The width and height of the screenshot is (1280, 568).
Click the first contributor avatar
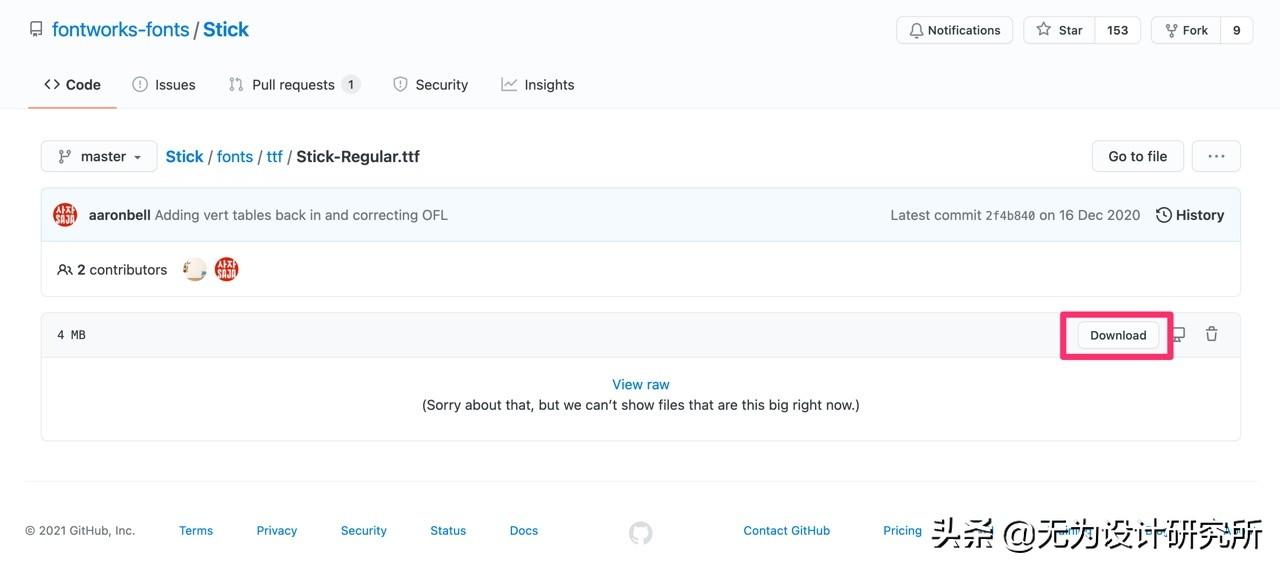[195, 270]
